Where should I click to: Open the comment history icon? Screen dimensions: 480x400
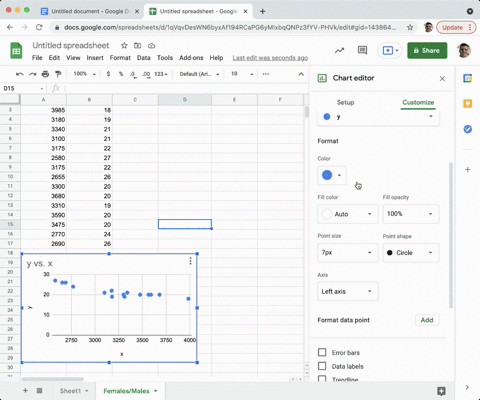pyautogui.click(x=362, y=50)
